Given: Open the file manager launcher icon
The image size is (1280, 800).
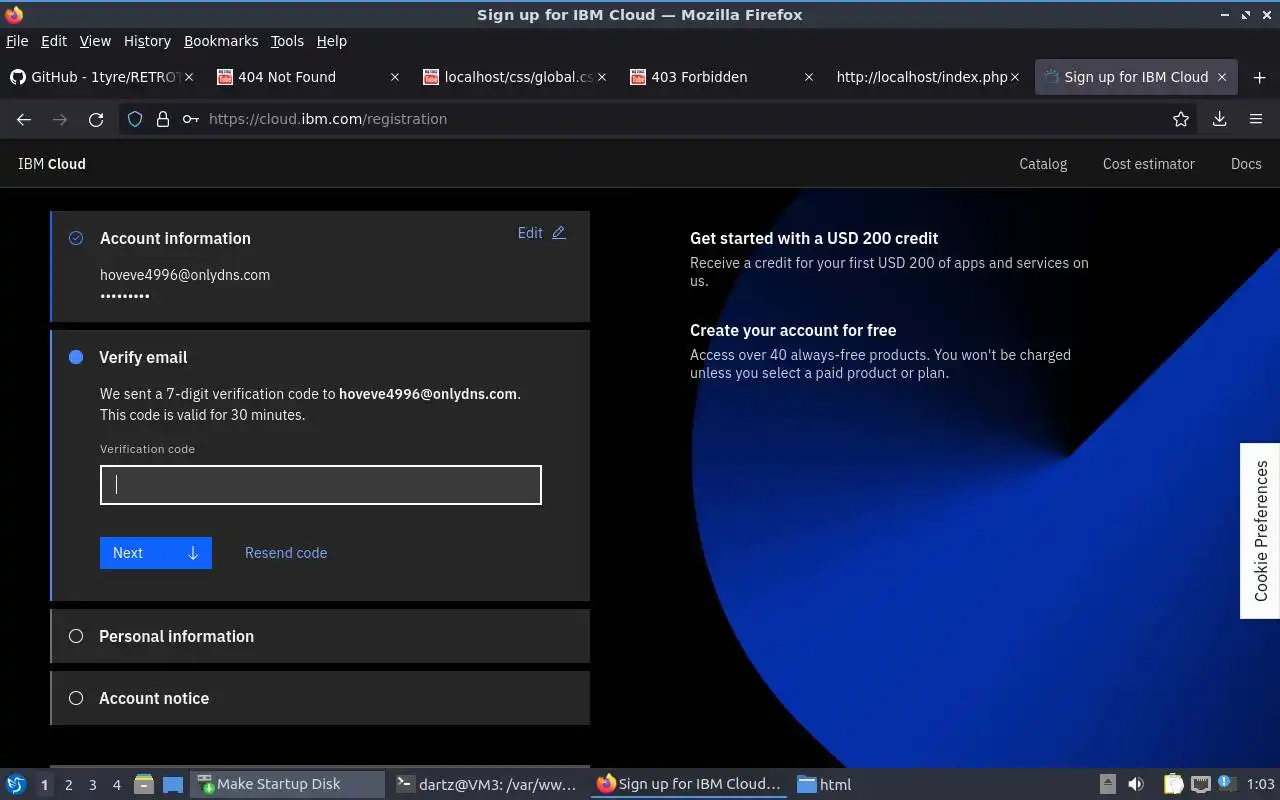Looking at the screenshot, I should coord(143,785).
